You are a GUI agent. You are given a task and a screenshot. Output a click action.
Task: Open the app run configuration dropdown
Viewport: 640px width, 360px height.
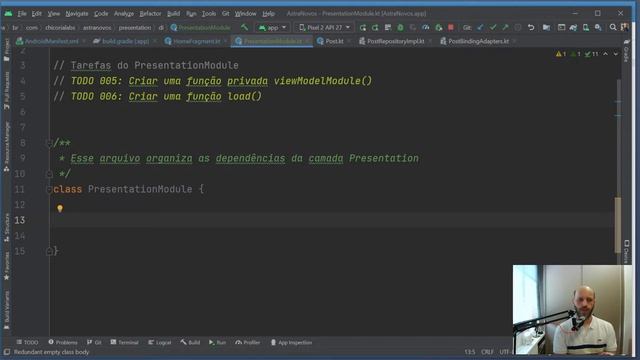tap(272, 27)
